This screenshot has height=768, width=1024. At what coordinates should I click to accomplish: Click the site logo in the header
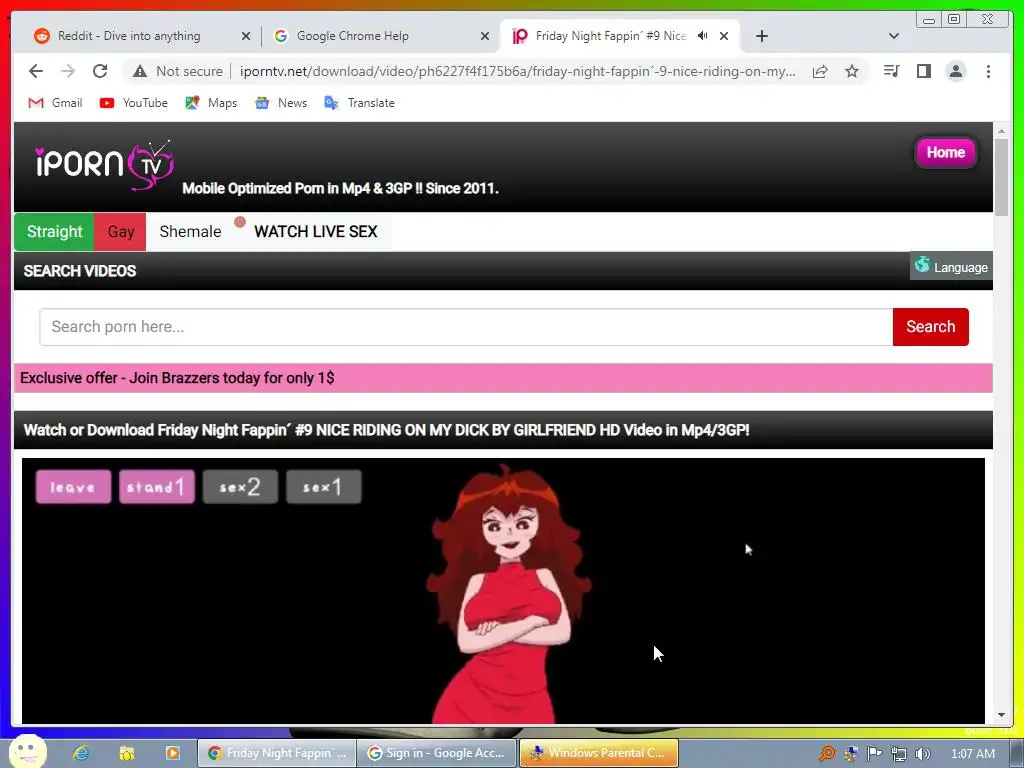104,165
